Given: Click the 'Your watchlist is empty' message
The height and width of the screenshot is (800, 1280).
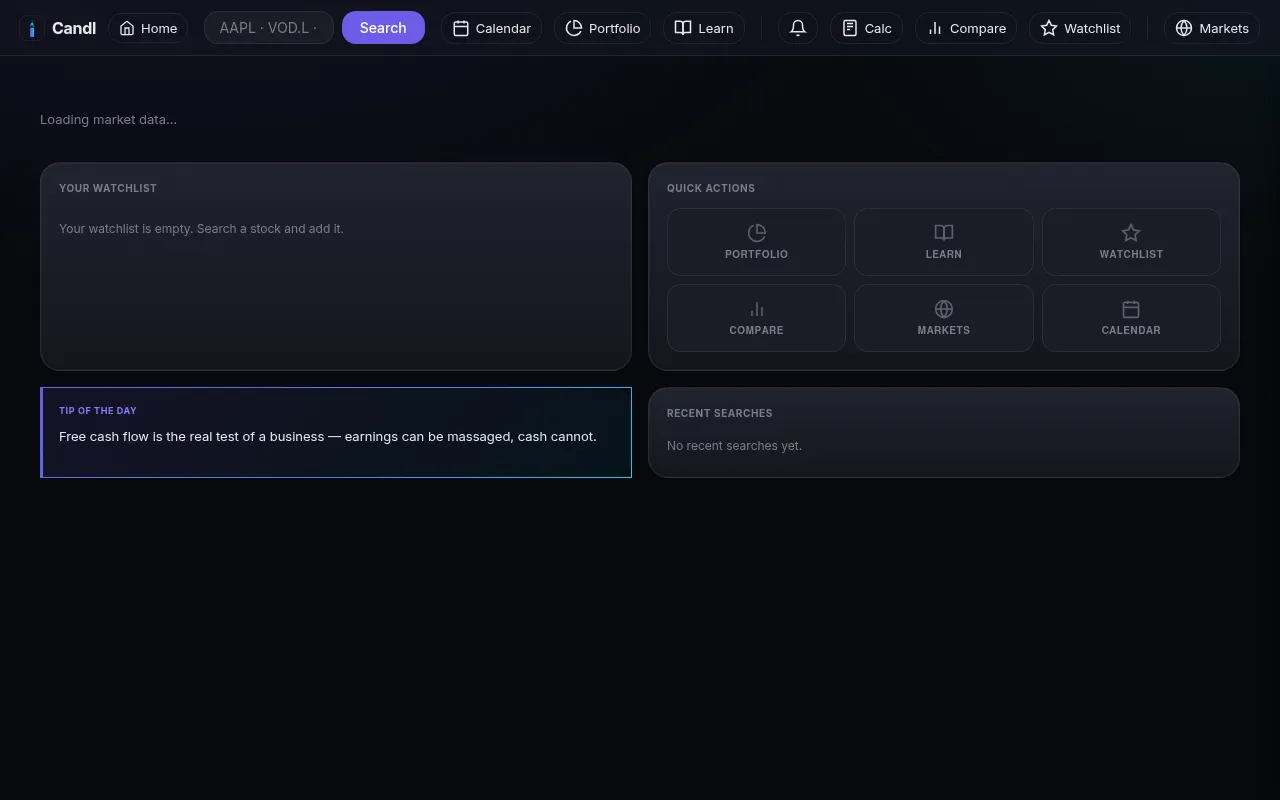Looking at the screenshot, I should pos(201,229).
